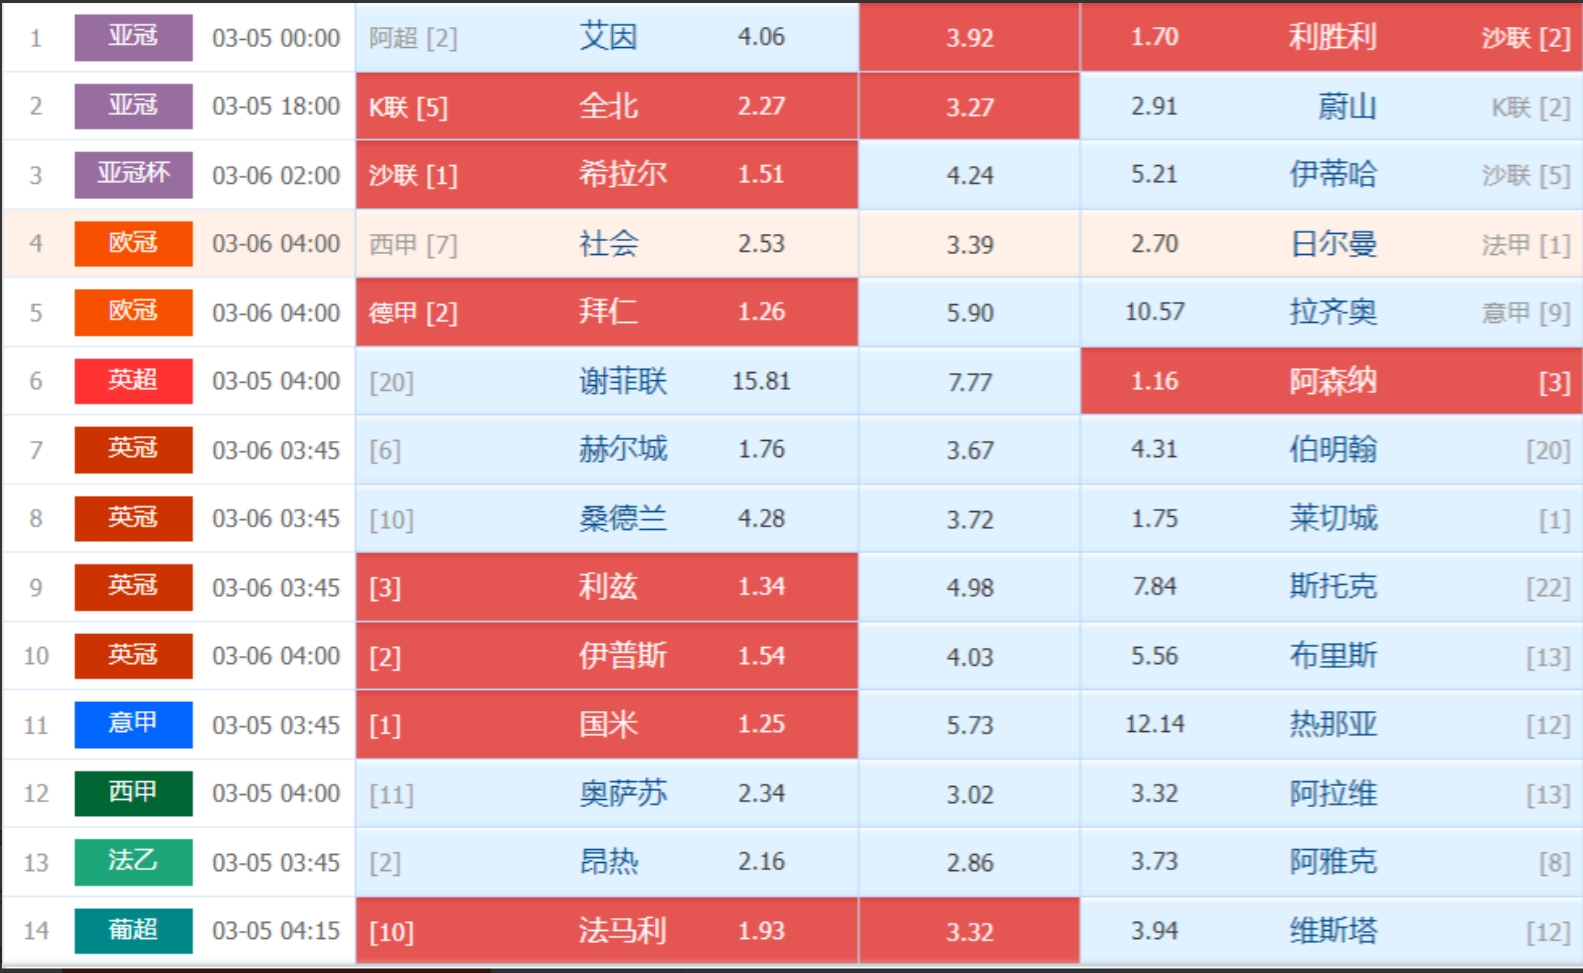Select away team 维斯塔
1583x973 pixels.
tap(1332, 930)
